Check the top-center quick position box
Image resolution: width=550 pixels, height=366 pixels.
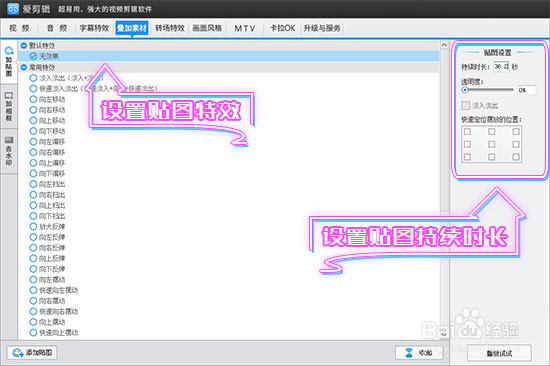point(492,132)
